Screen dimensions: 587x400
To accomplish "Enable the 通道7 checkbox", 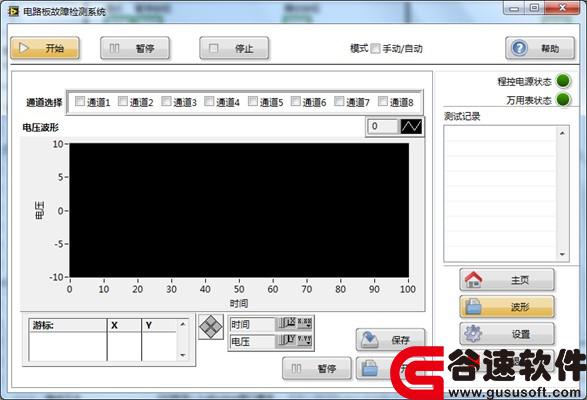I will [x=339, y=101].
